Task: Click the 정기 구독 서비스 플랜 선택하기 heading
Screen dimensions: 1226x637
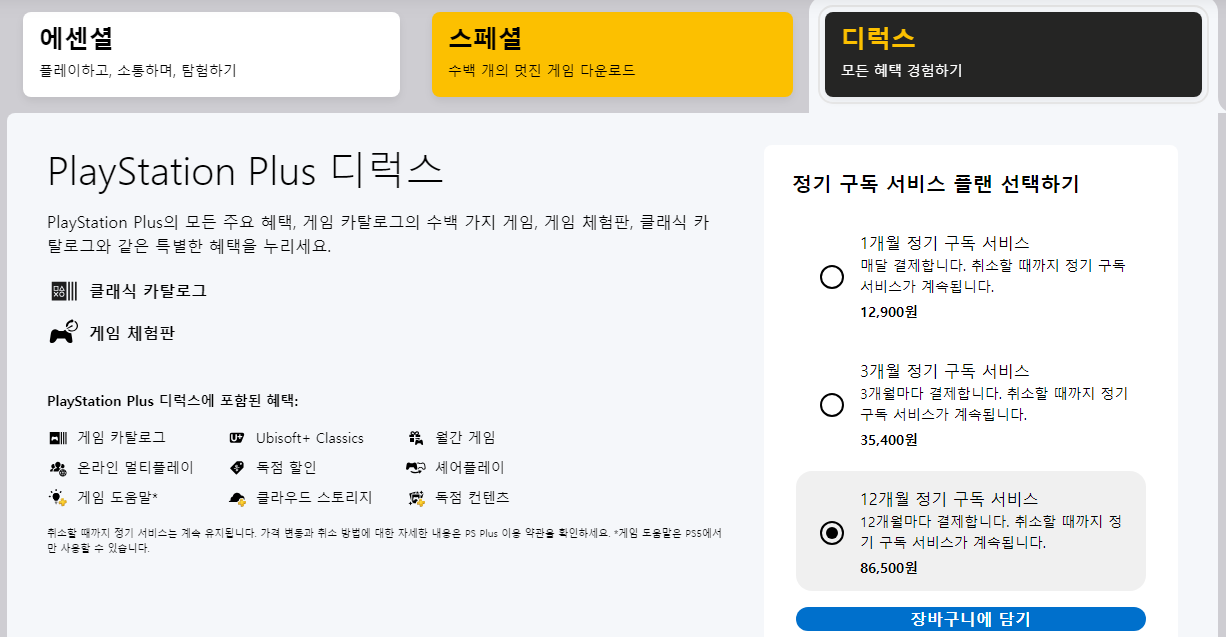Action: pyautogui.click(x=935, y=184)
